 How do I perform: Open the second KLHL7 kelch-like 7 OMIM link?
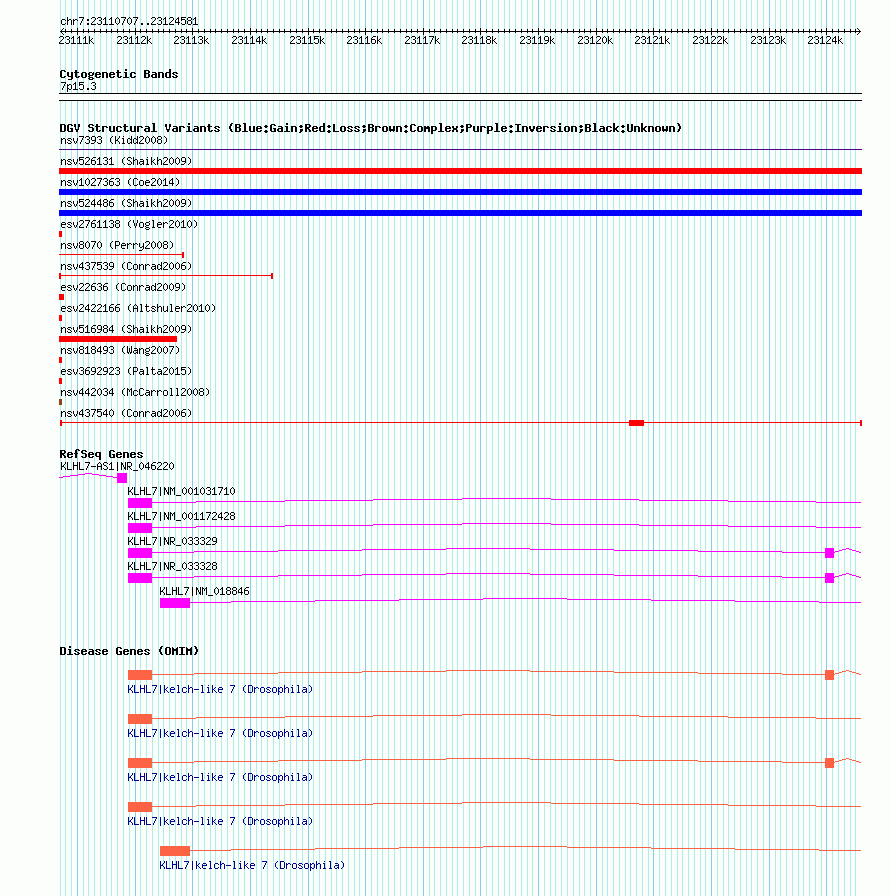coord(220,734)
